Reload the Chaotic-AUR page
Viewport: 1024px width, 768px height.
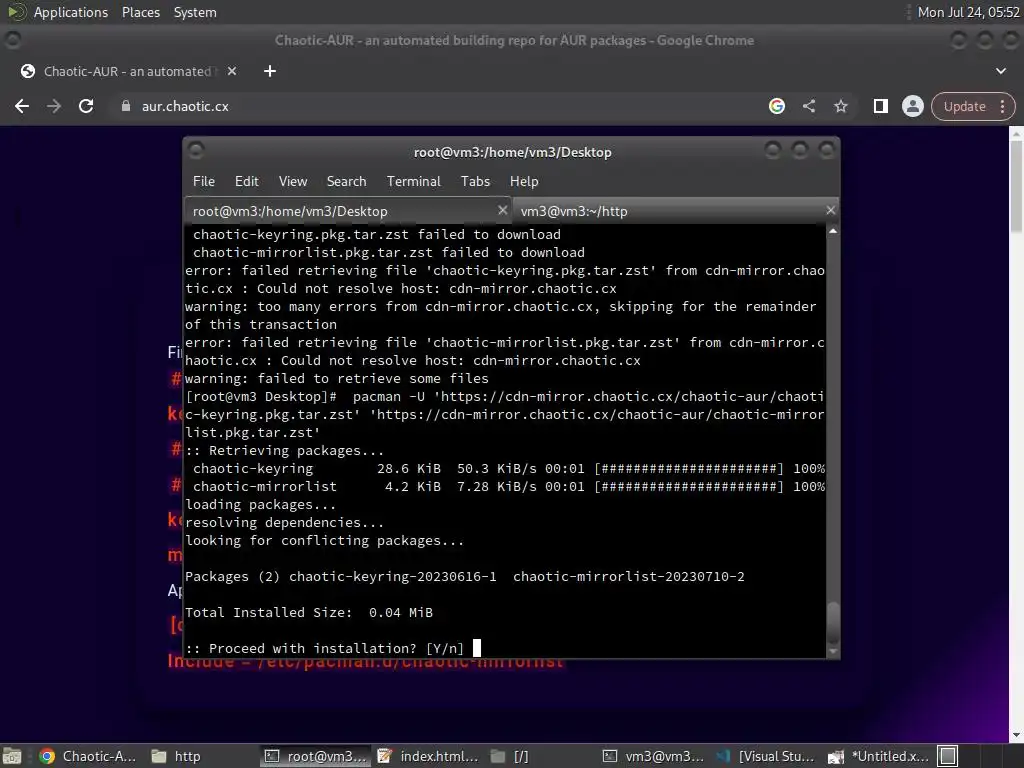pos(86,106)
